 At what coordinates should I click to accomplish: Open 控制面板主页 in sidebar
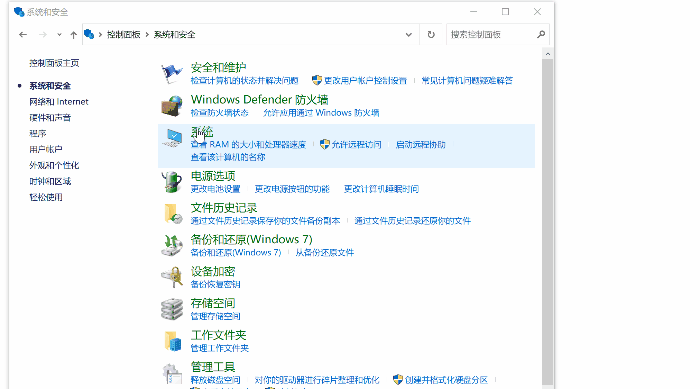[54, 63]
